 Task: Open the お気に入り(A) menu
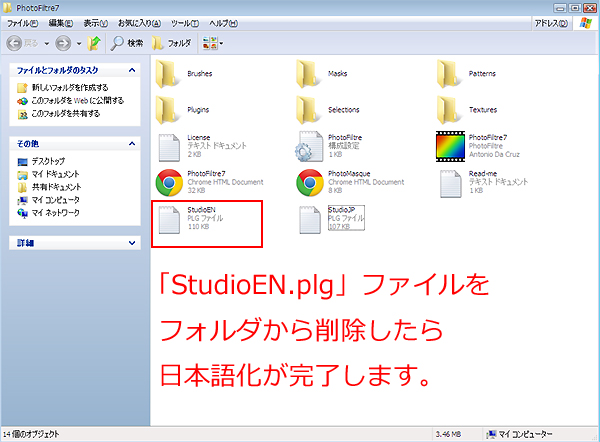[139, 23]
